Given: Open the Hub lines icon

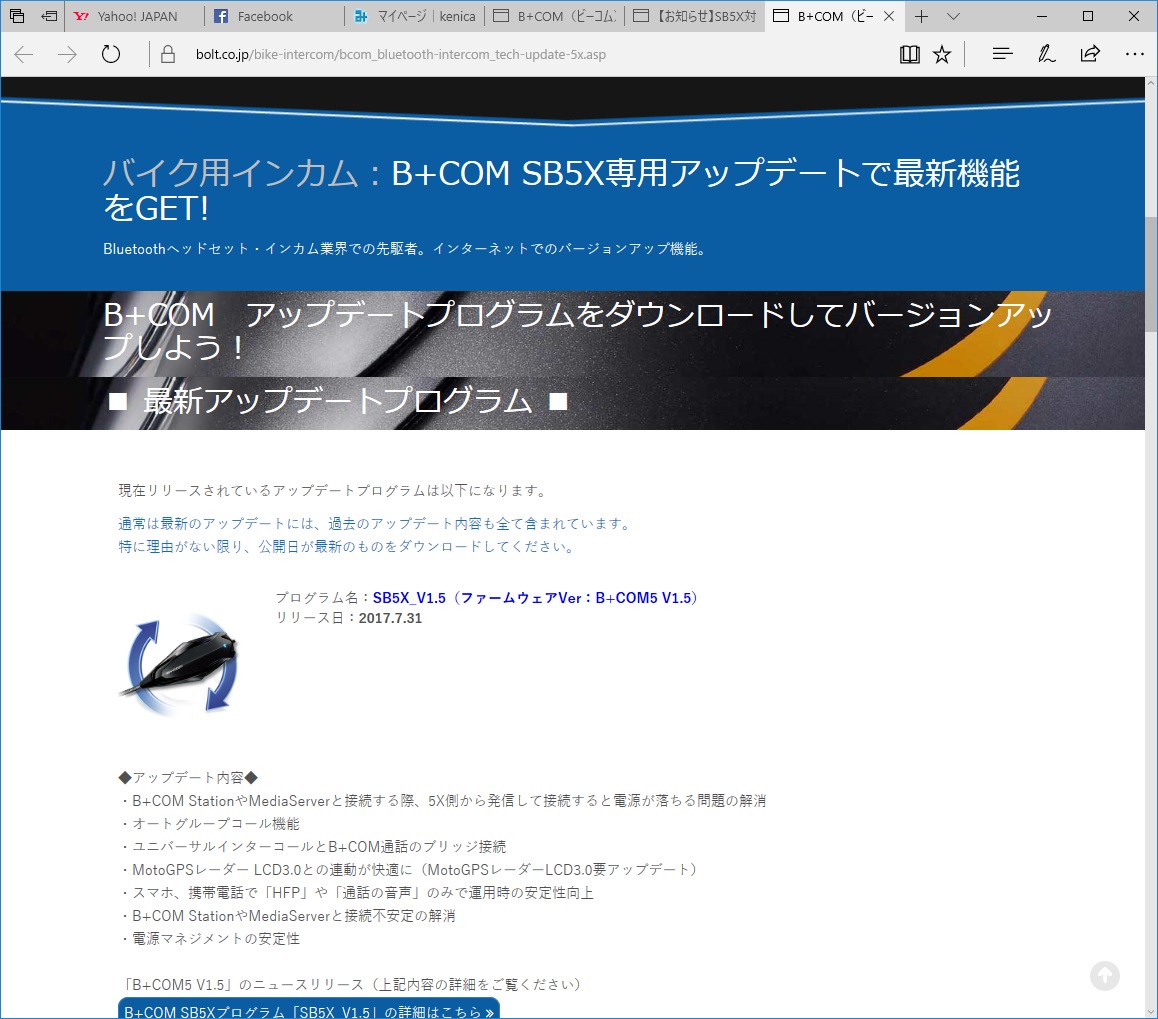Looking at the screenshot, I should pos(1002,54).
